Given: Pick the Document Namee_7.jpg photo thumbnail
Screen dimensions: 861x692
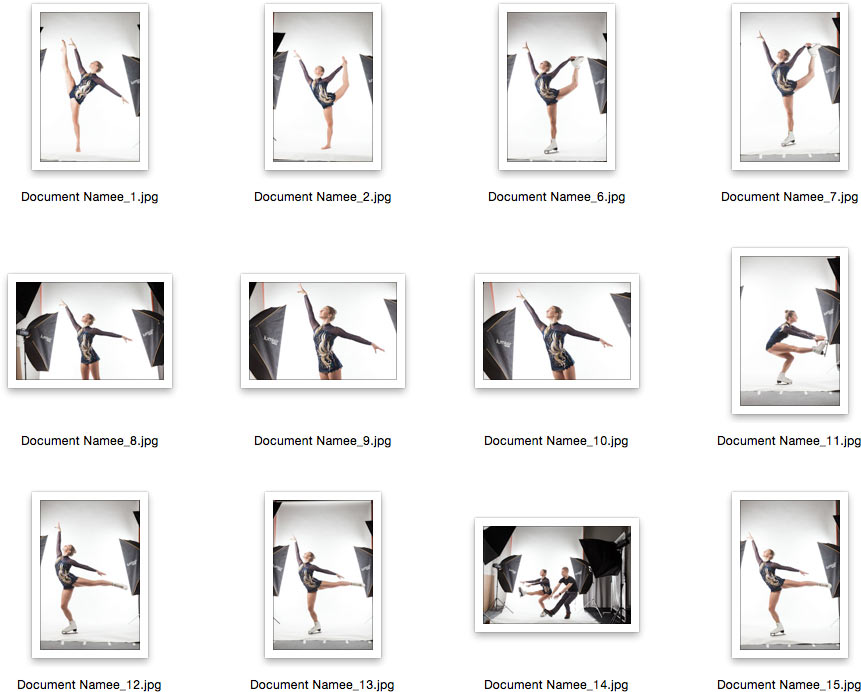Looking at the screenshot, I should tap(789, 87).
